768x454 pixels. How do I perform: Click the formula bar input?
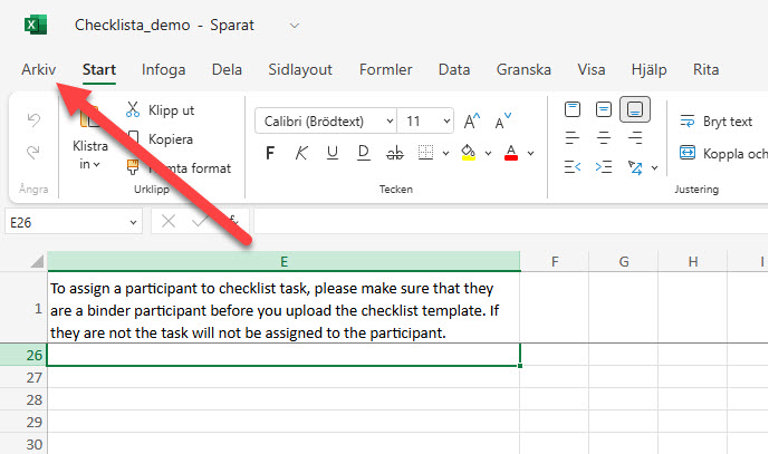[511, 221]
